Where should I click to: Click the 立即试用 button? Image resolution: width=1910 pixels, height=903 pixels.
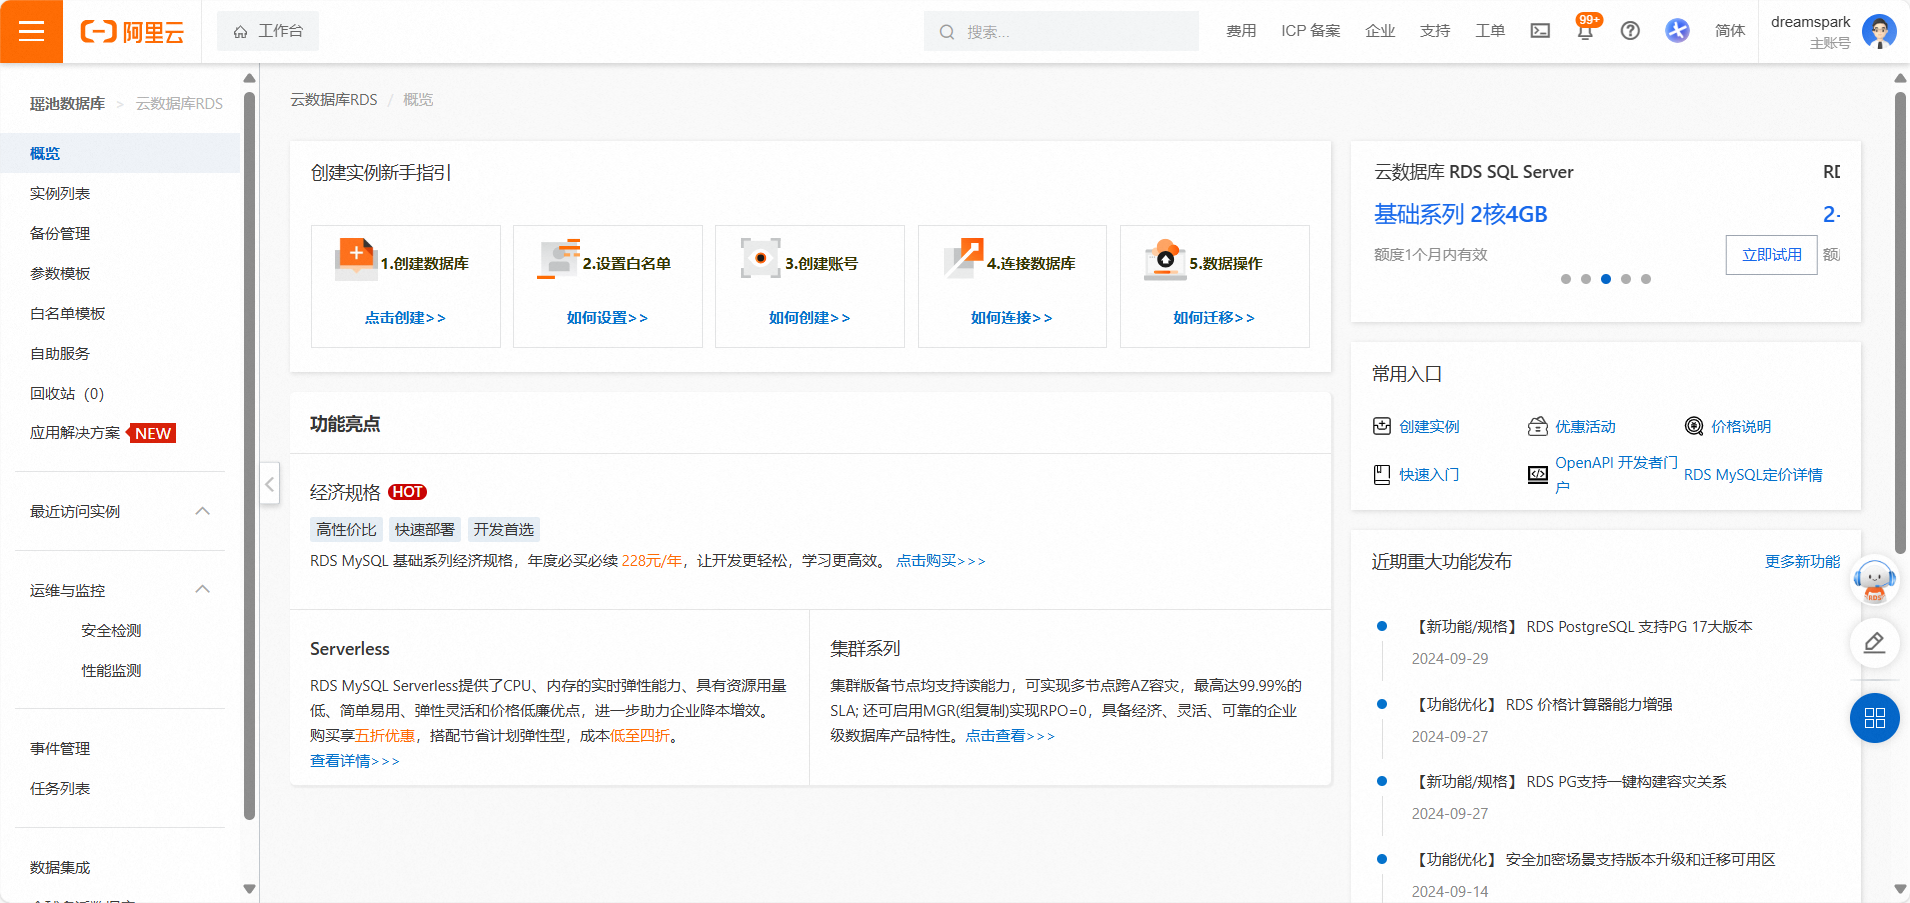click(1771, 255)
